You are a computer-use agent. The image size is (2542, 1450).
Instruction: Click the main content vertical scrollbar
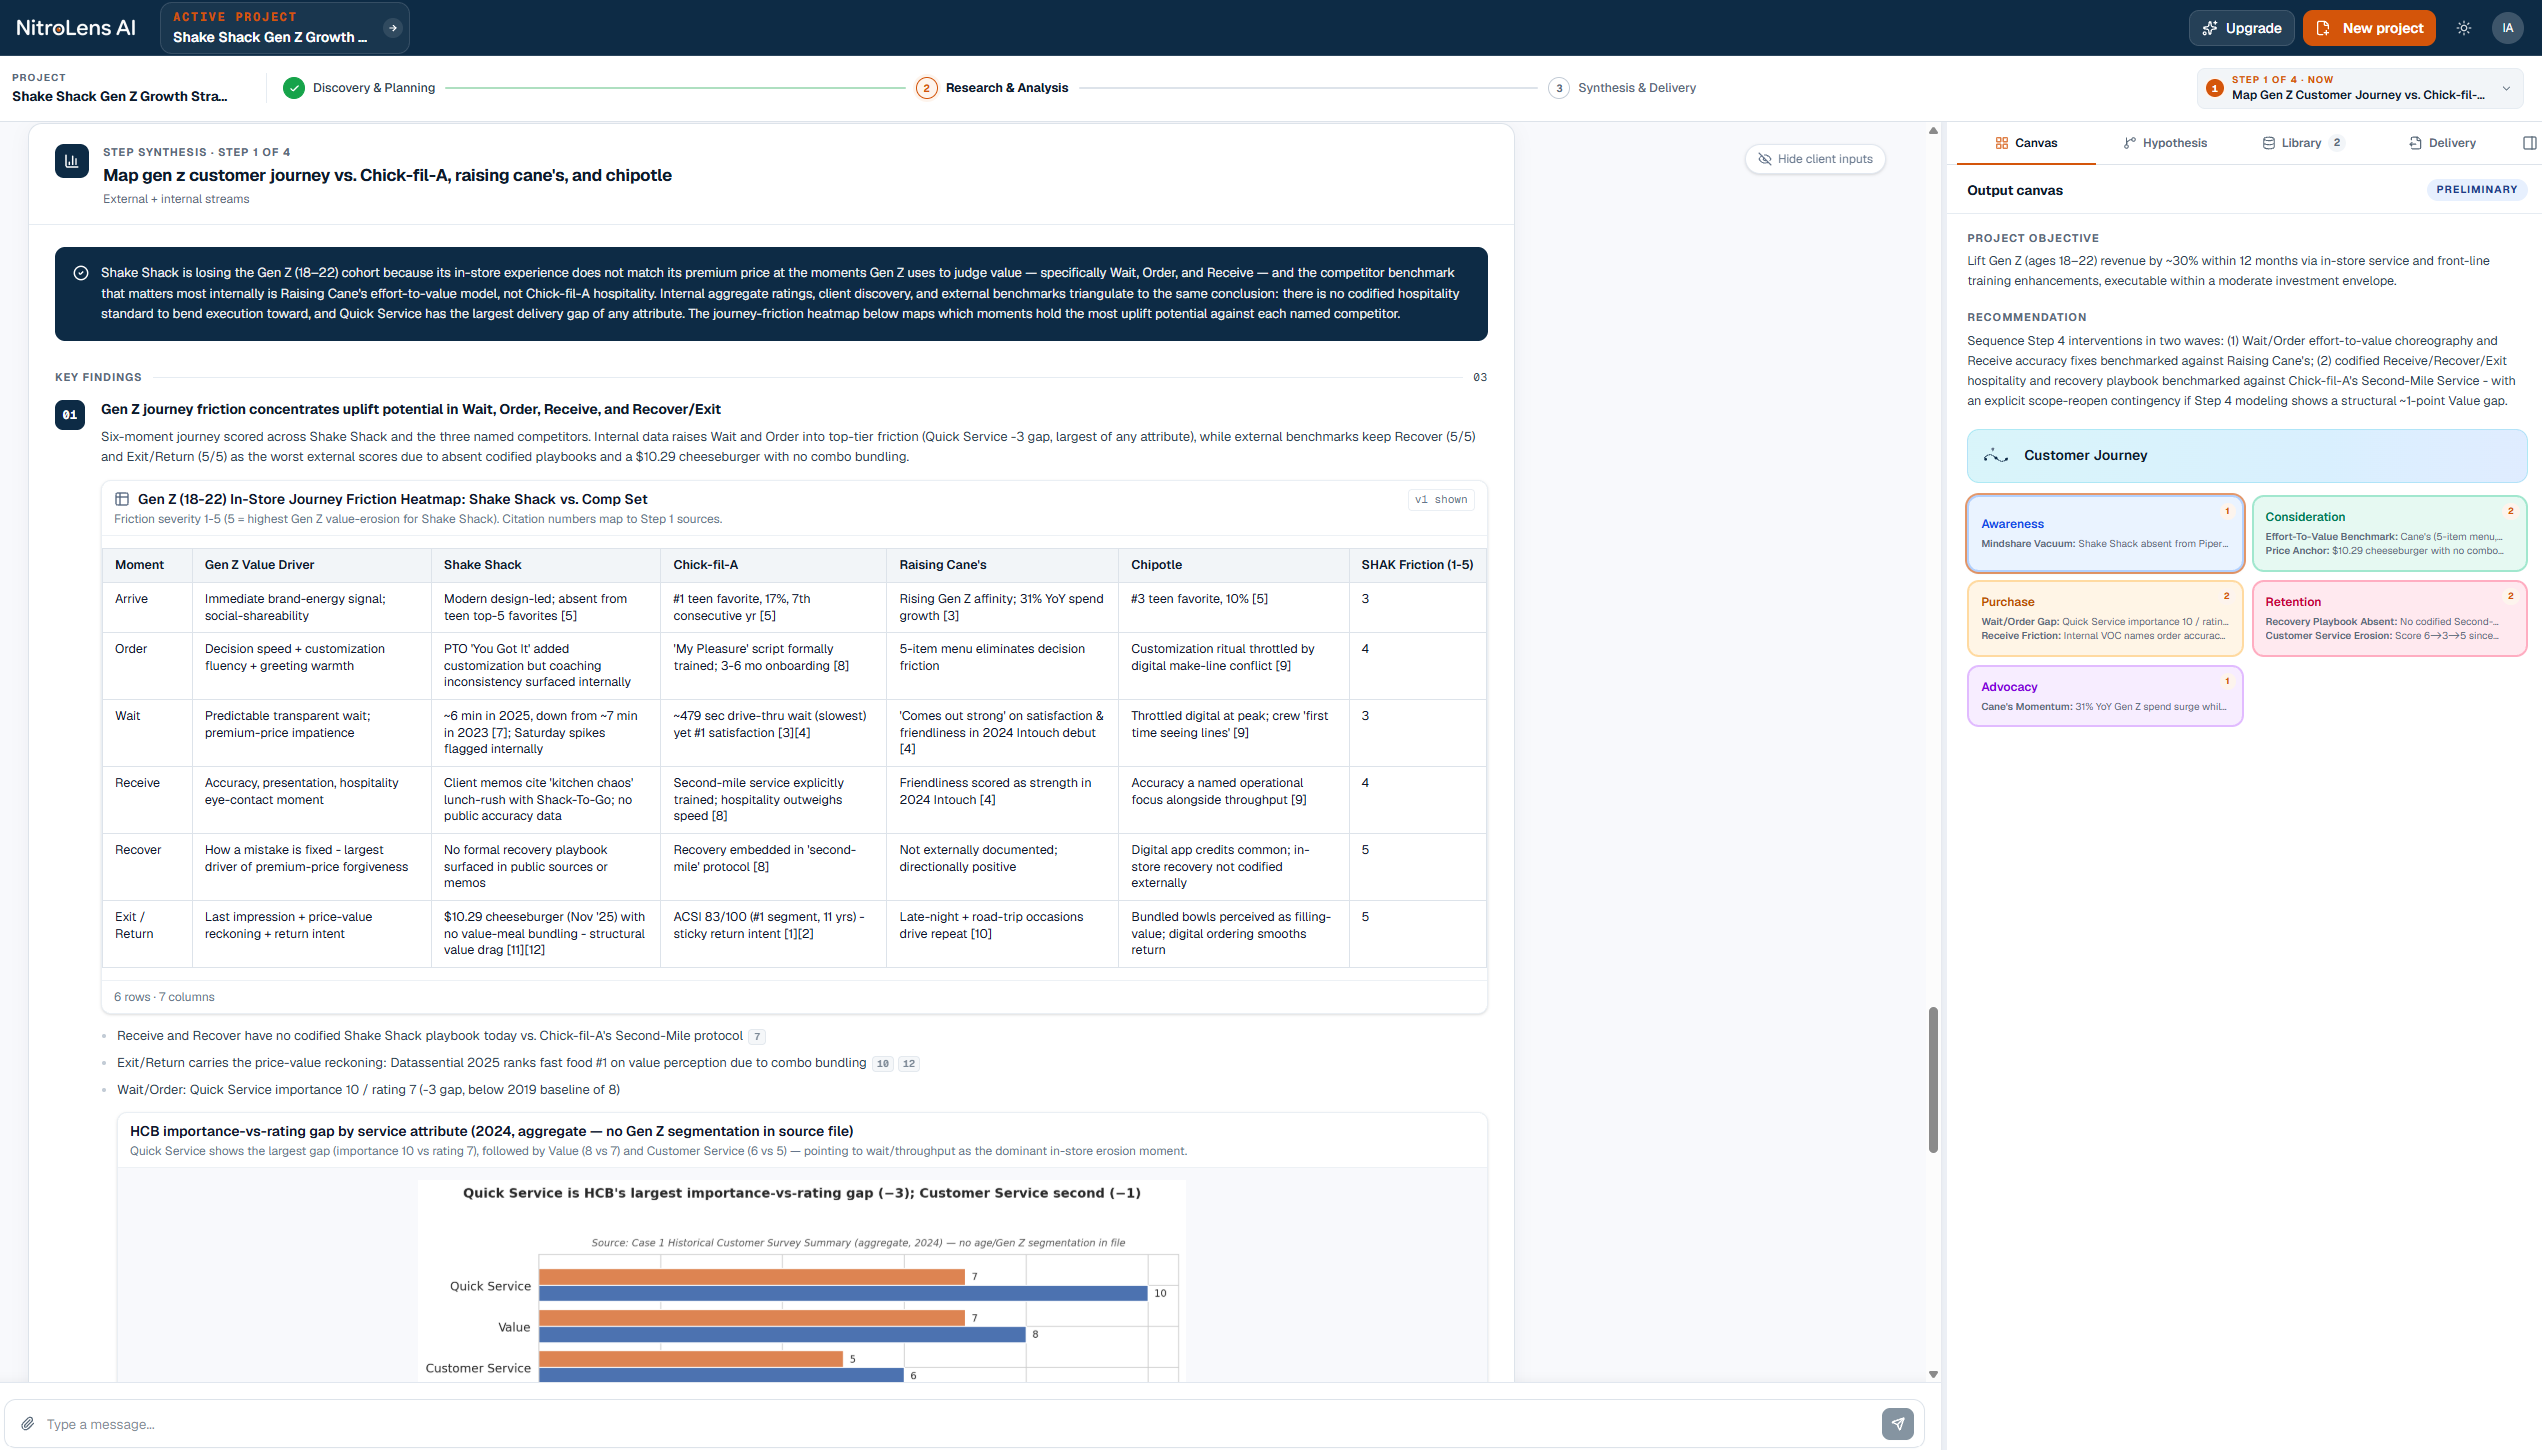point(1933,1080)
